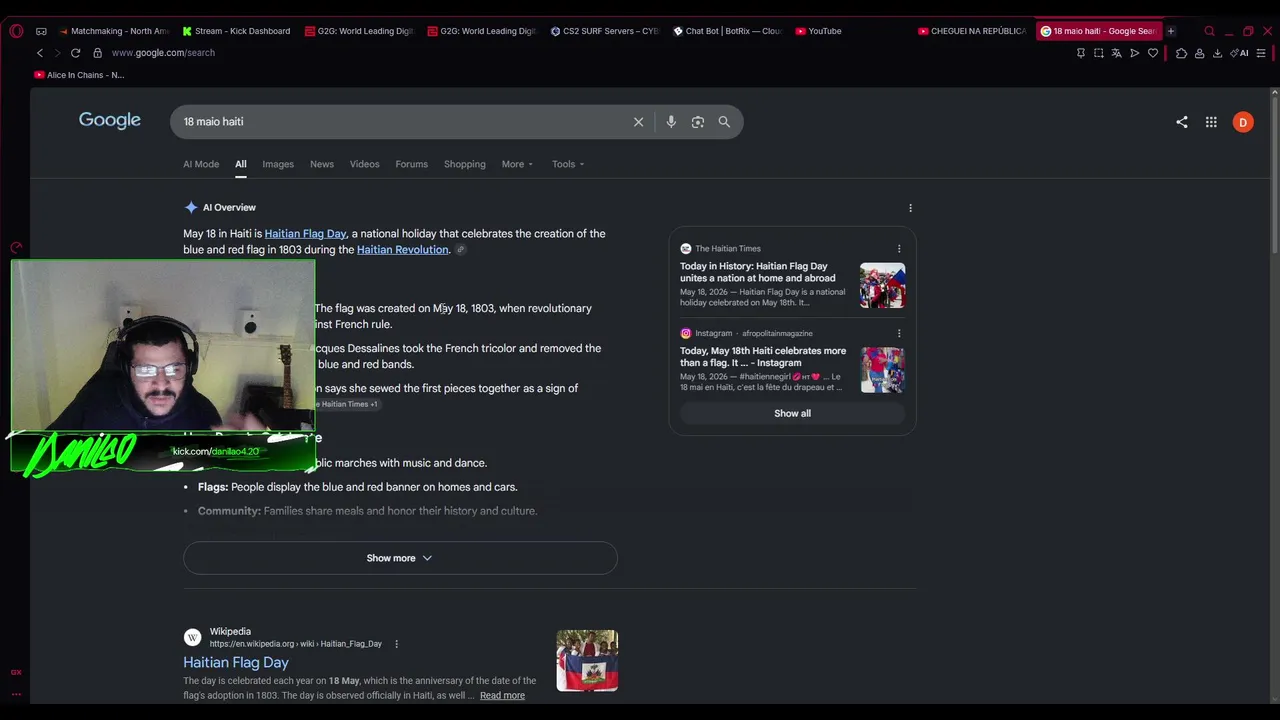Take a page snapshot with the capture icon
1280x720 pixels.
click(x=1098, y=53)
